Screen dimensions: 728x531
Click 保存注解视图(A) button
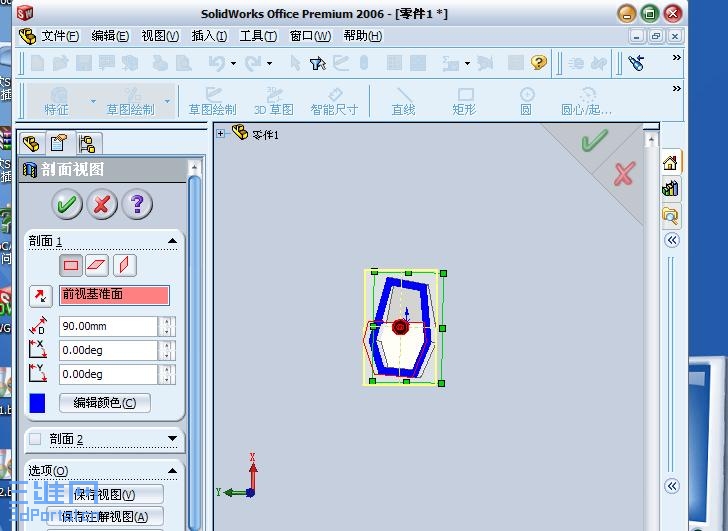click(x=105, y=516)
